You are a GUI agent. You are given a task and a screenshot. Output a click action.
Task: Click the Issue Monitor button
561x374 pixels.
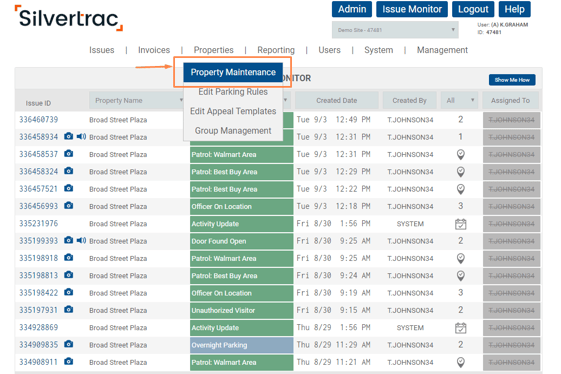(412, 9)
